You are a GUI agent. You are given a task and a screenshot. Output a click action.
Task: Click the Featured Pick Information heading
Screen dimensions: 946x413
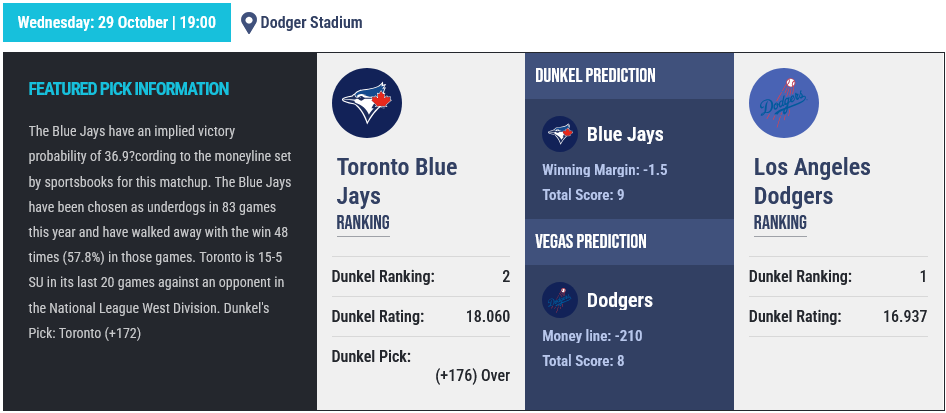129,89
